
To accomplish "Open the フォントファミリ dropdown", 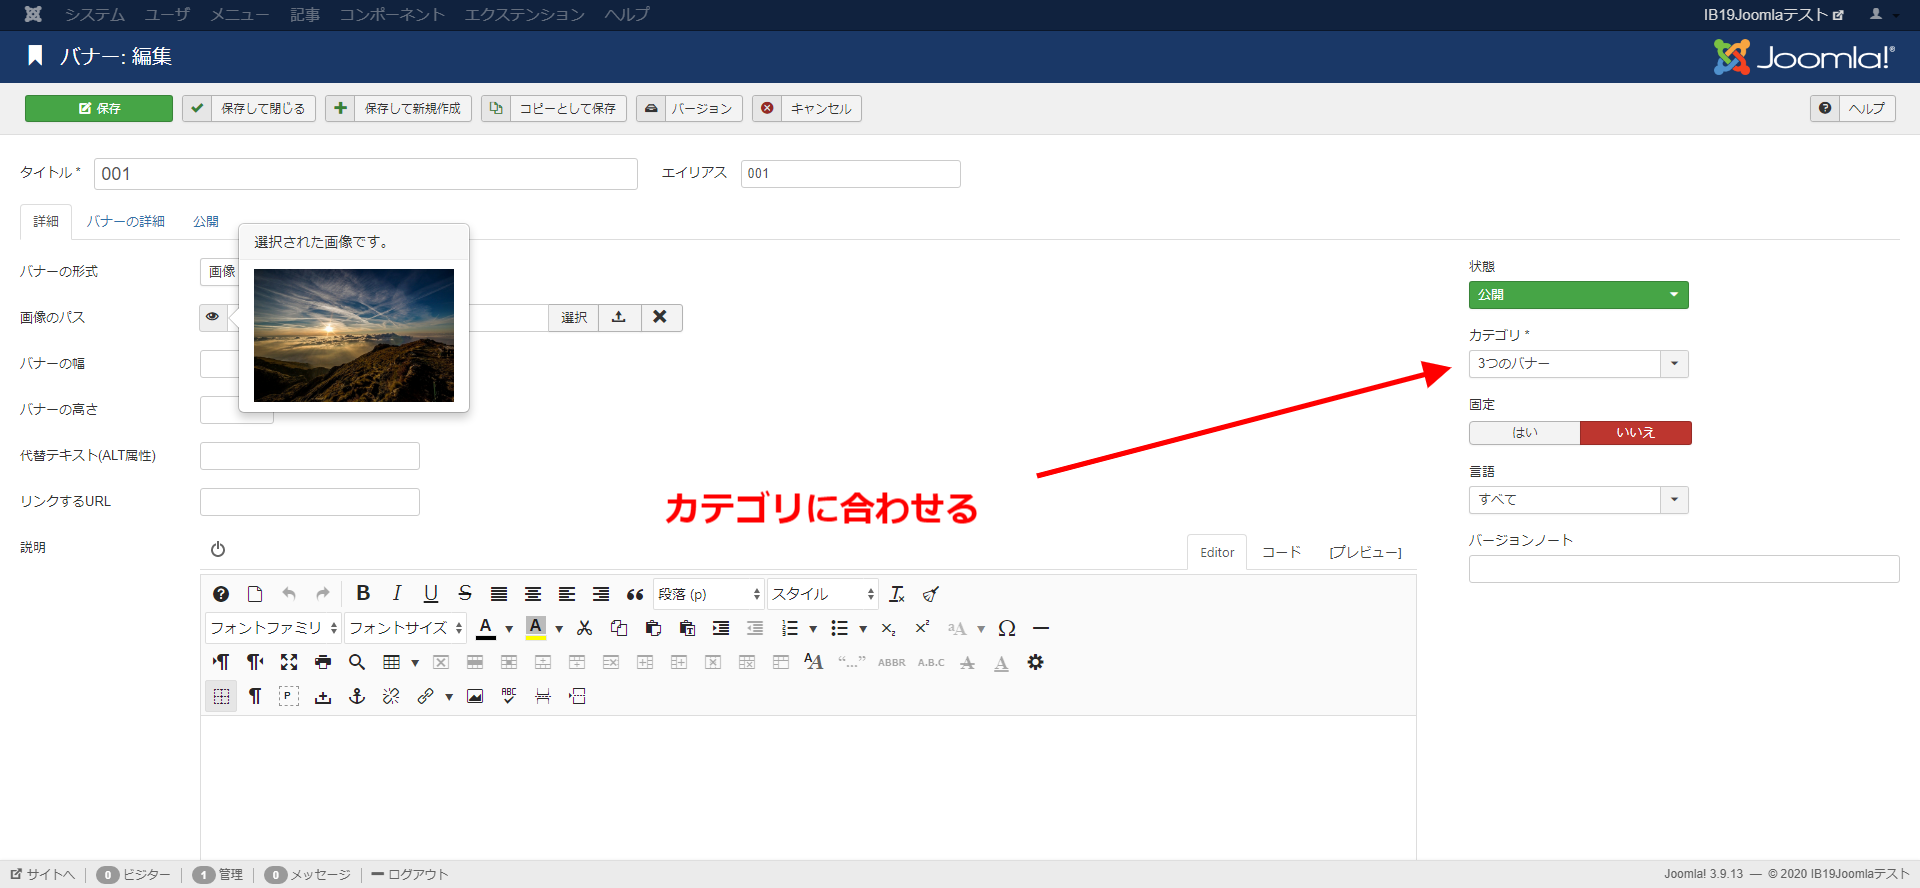I will 273,628.
